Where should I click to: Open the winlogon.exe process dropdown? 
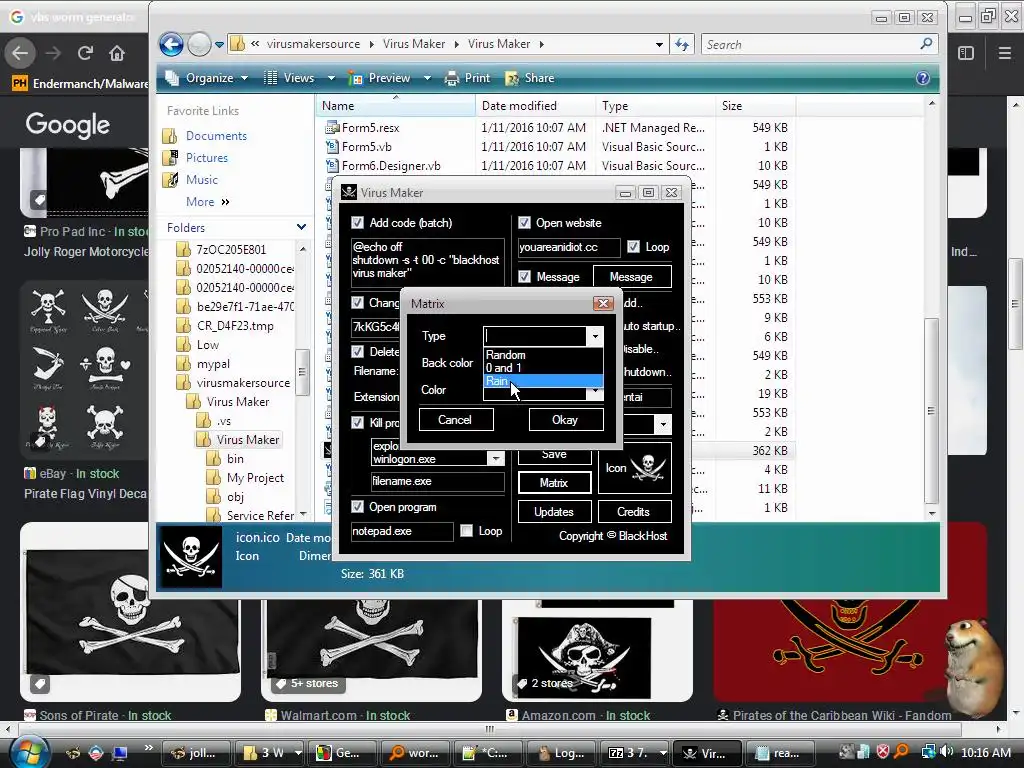coord(496,459)
